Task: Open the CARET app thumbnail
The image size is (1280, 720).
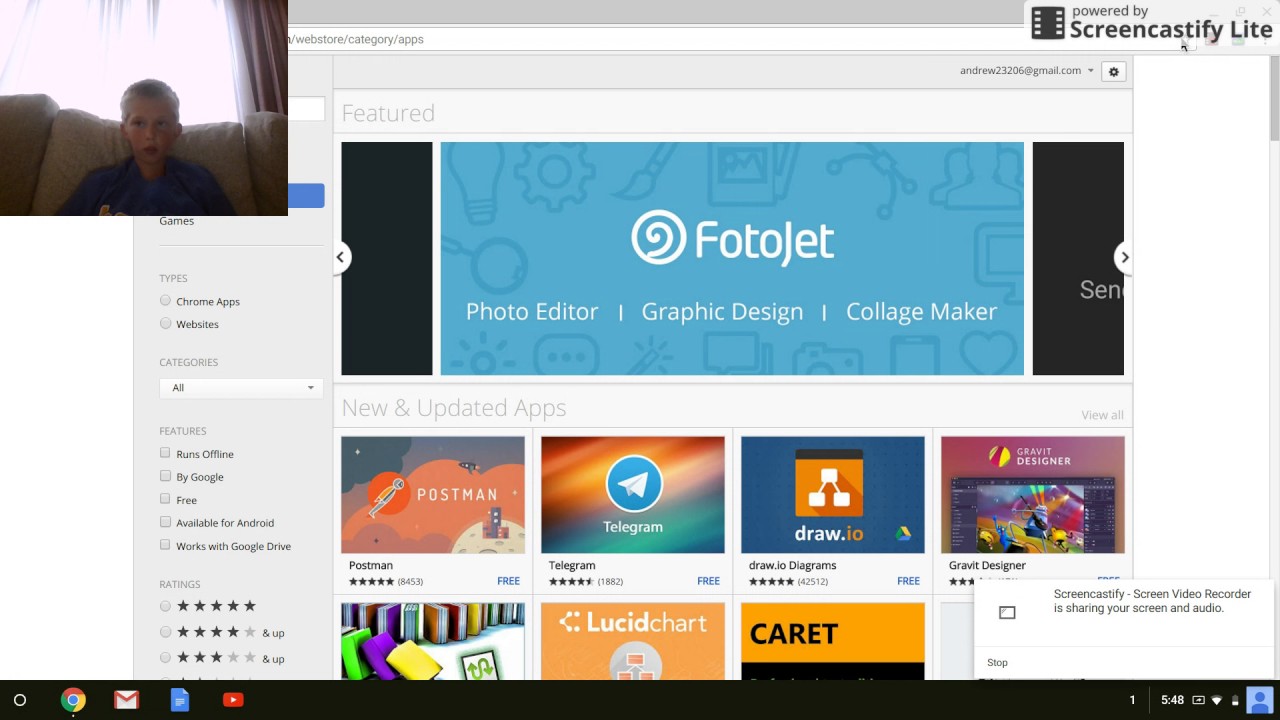Action: pos(833,641)
